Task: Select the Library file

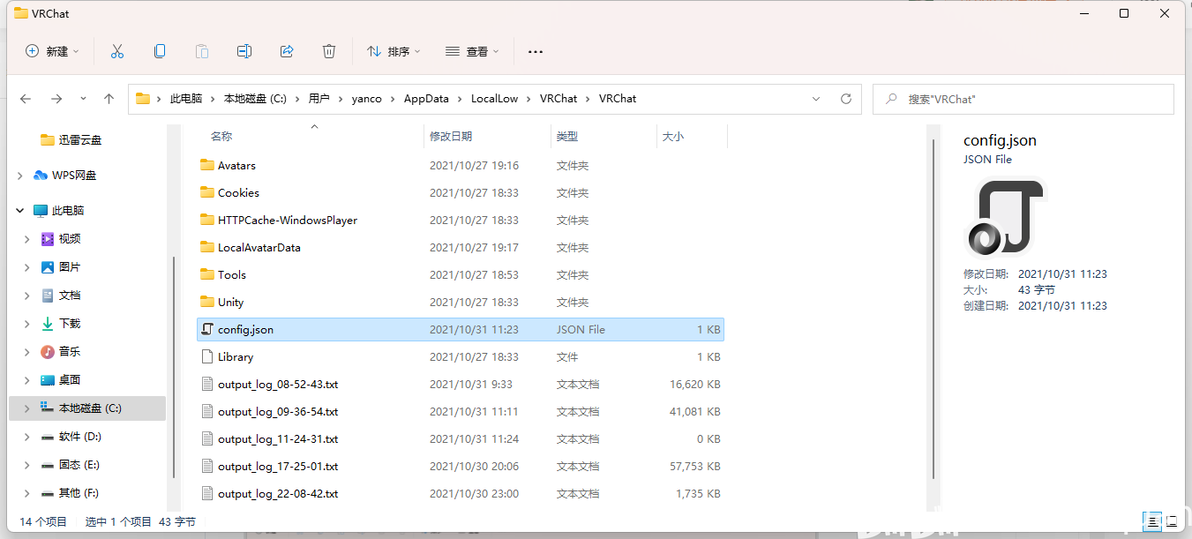Action: (x=460, y=357)
